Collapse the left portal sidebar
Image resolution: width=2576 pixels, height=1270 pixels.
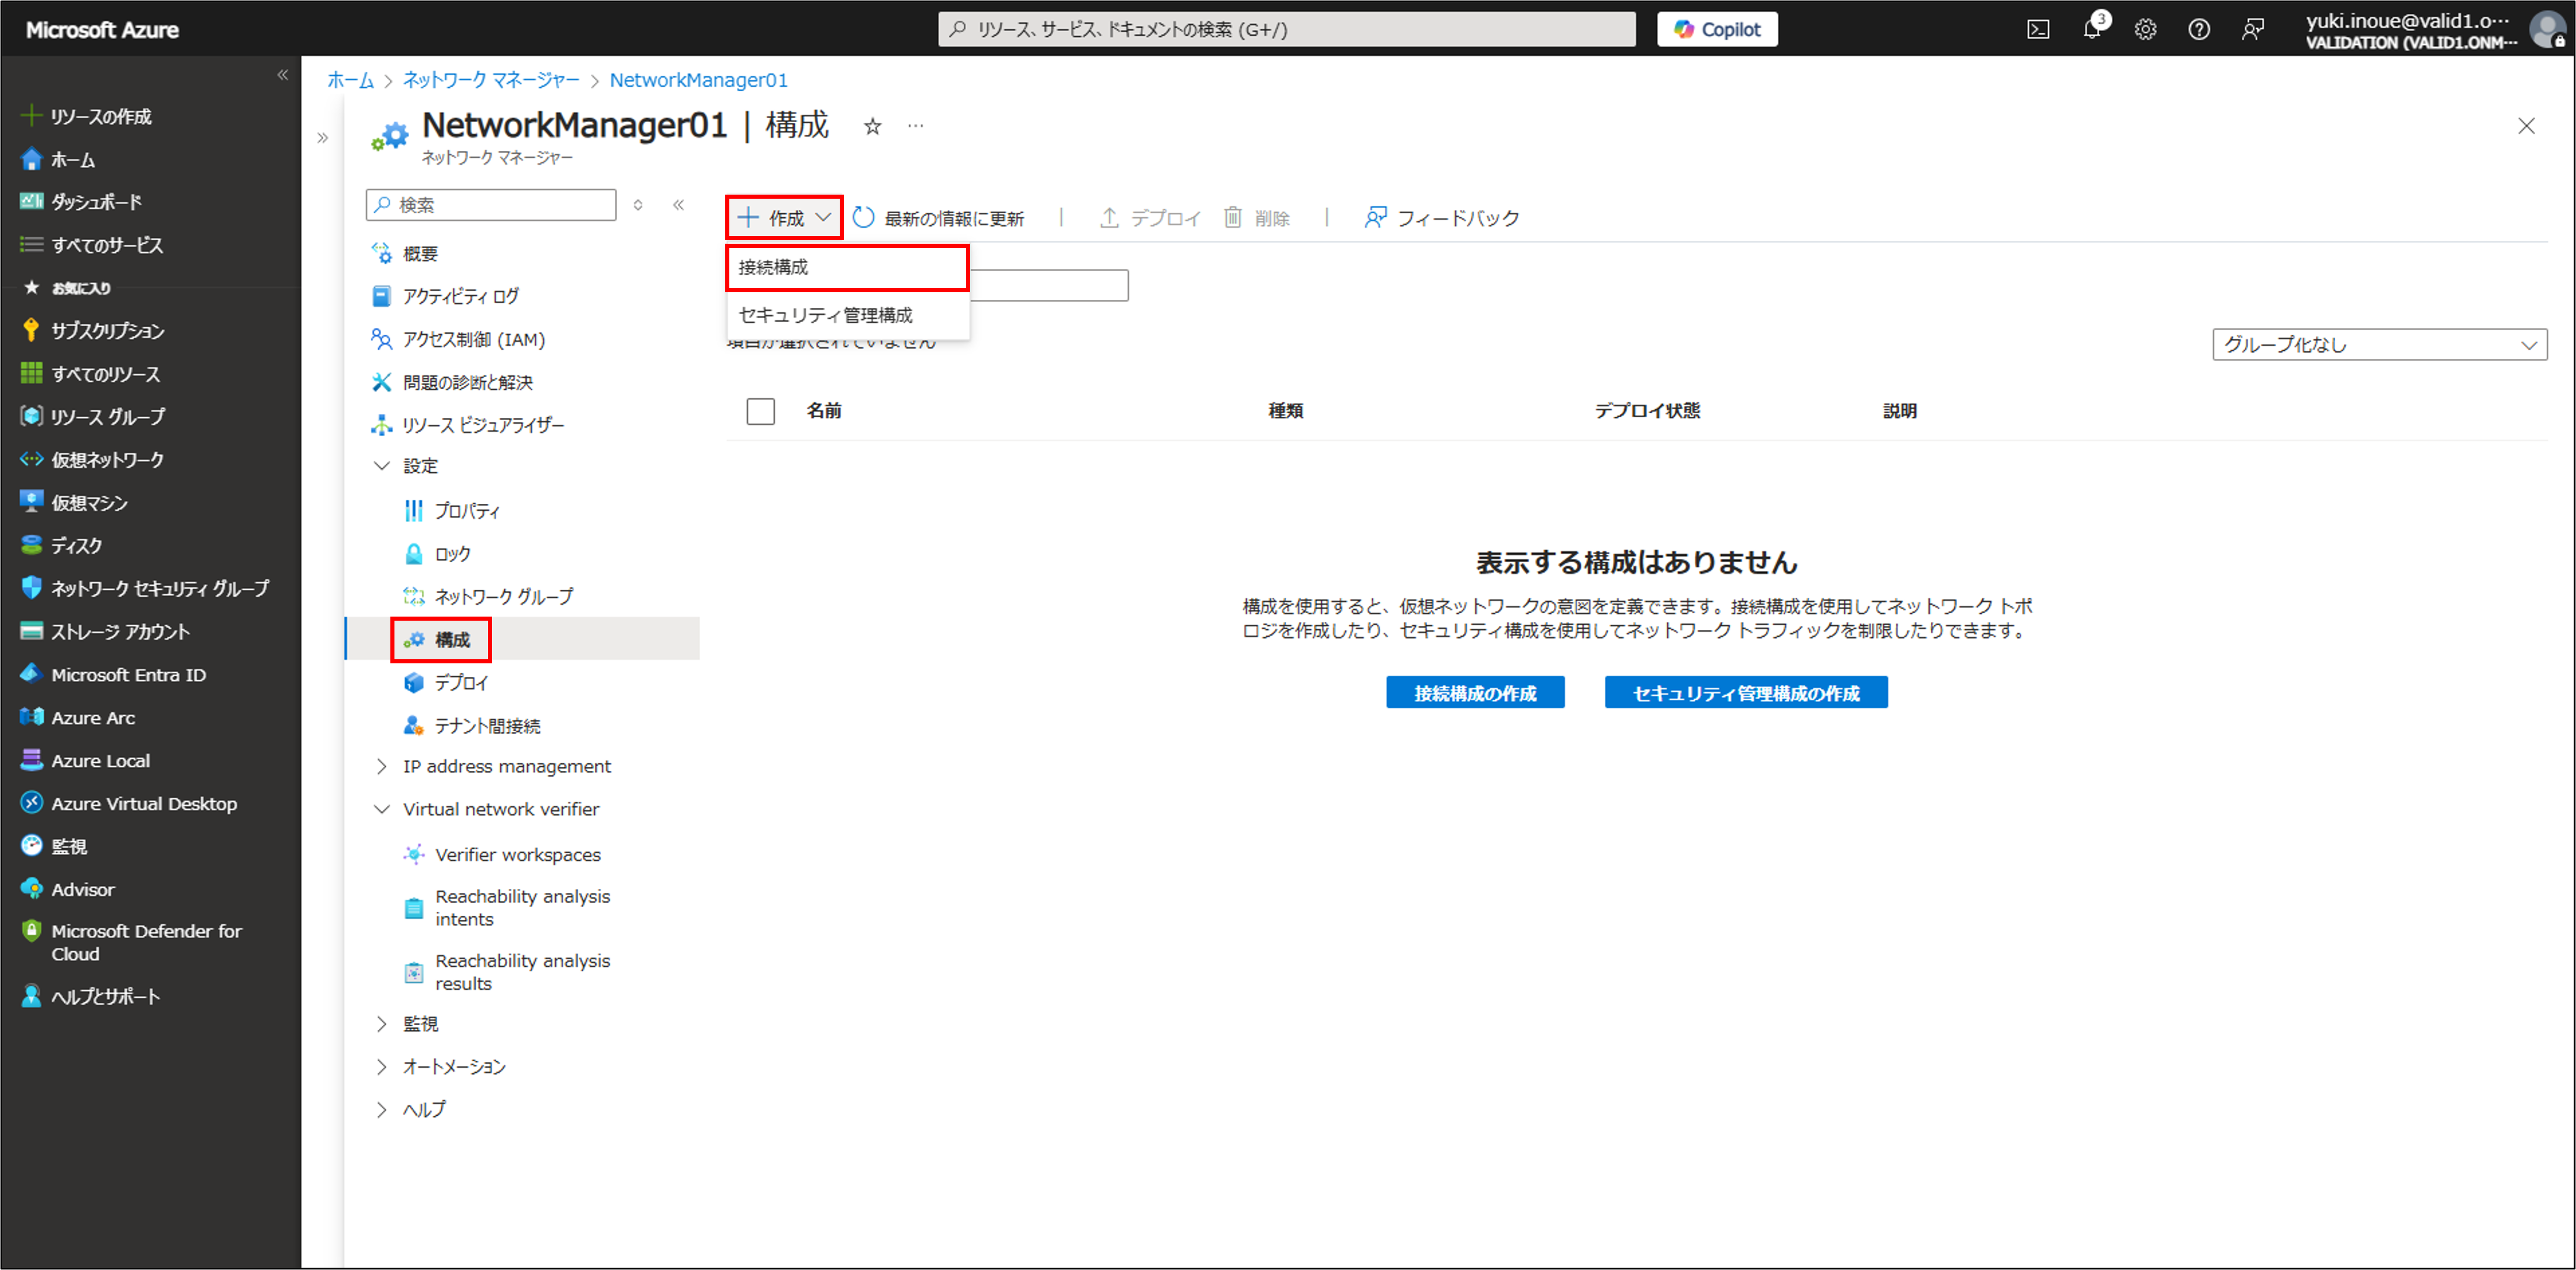tap(283, 75)
